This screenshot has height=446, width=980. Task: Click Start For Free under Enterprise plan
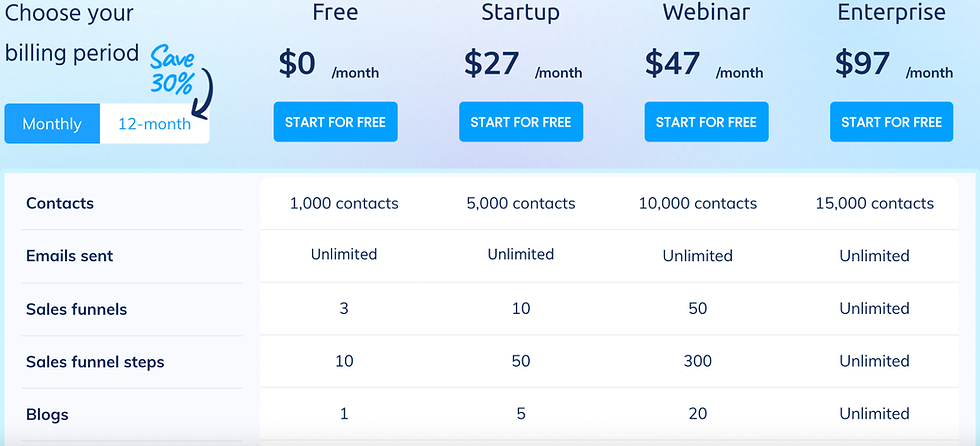click(892, 122)
